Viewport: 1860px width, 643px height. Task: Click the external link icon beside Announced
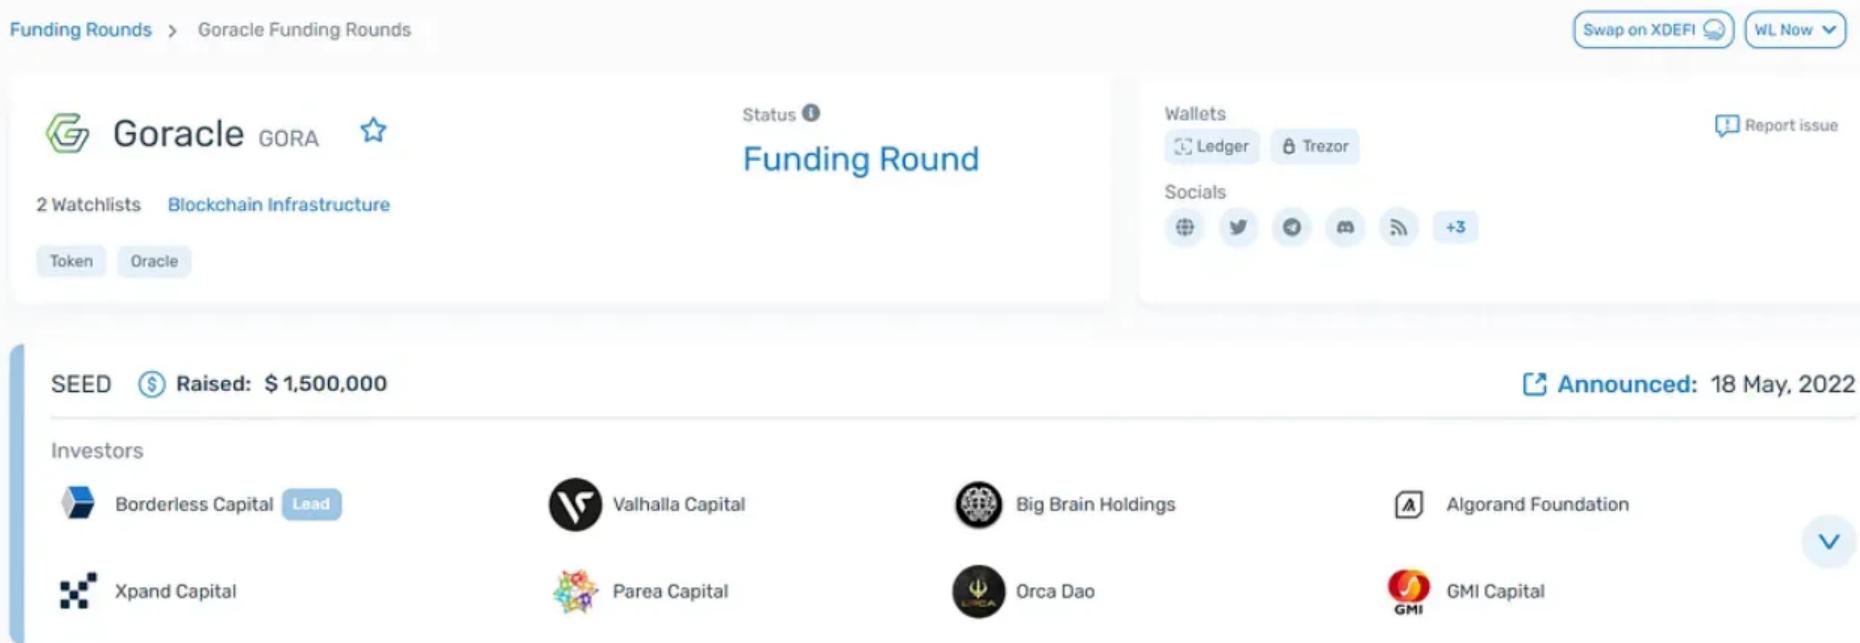[1534, 384]
